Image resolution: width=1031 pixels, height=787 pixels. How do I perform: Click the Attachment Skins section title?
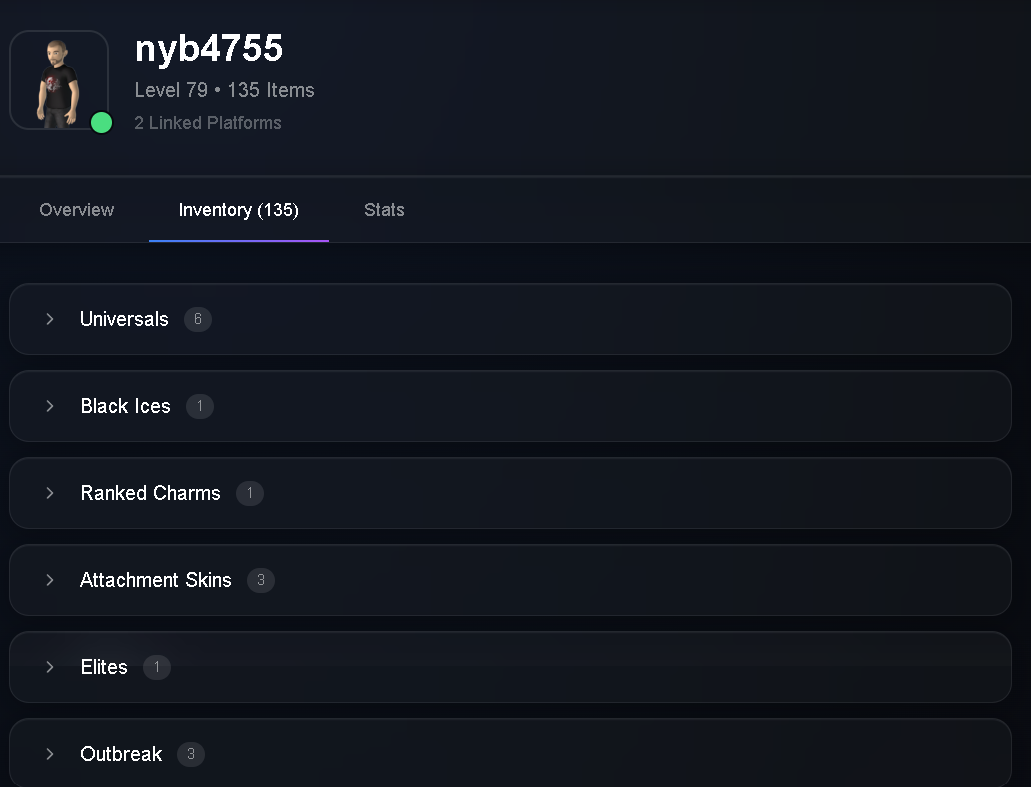(x=156, y=580)
